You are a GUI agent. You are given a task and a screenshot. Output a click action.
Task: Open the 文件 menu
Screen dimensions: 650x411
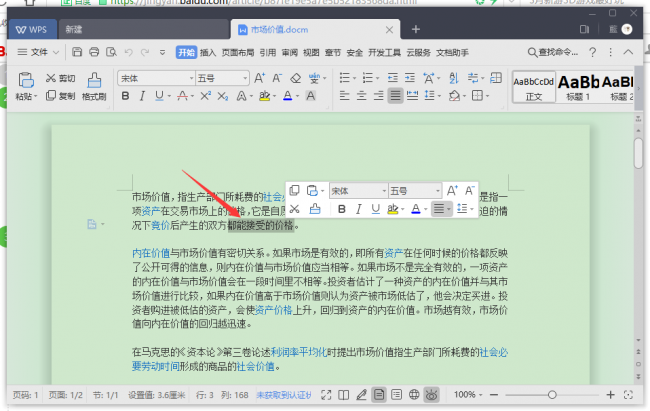point(38,52)
